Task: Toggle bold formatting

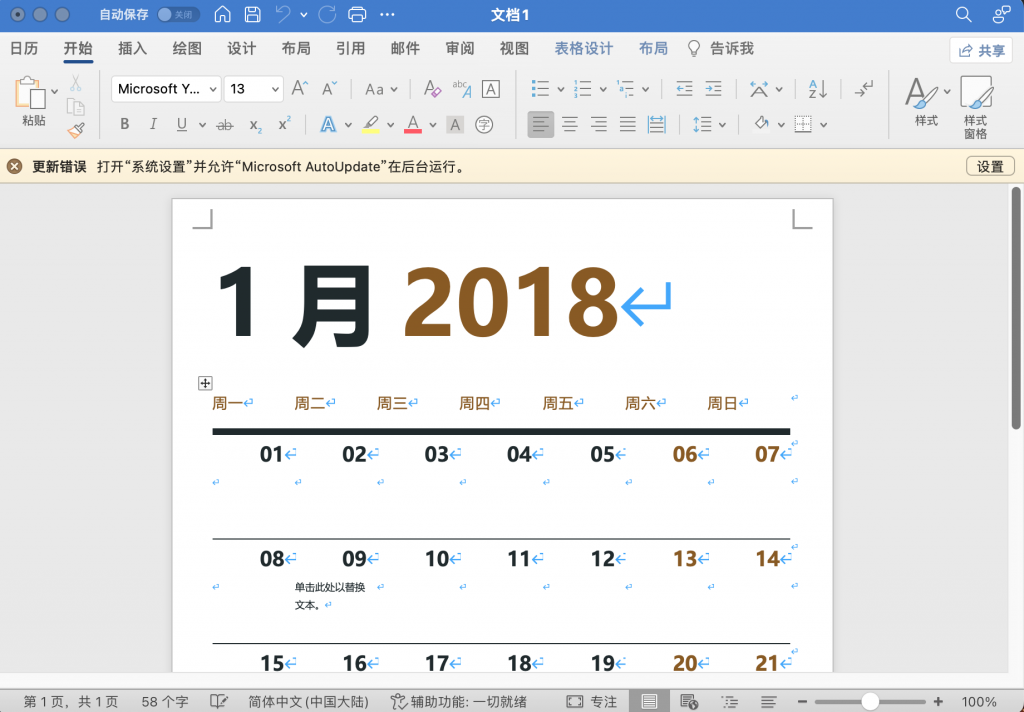Action: [124, 124]
